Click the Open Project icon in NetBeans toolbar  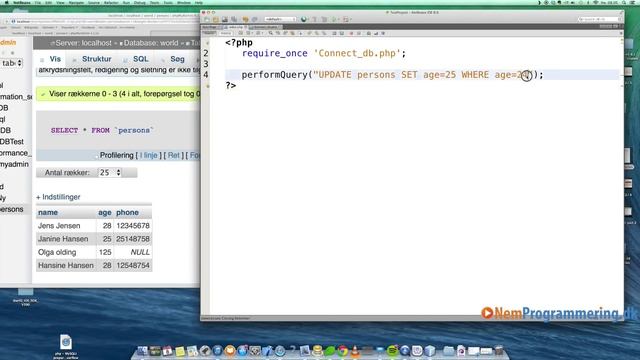point(225,19)
